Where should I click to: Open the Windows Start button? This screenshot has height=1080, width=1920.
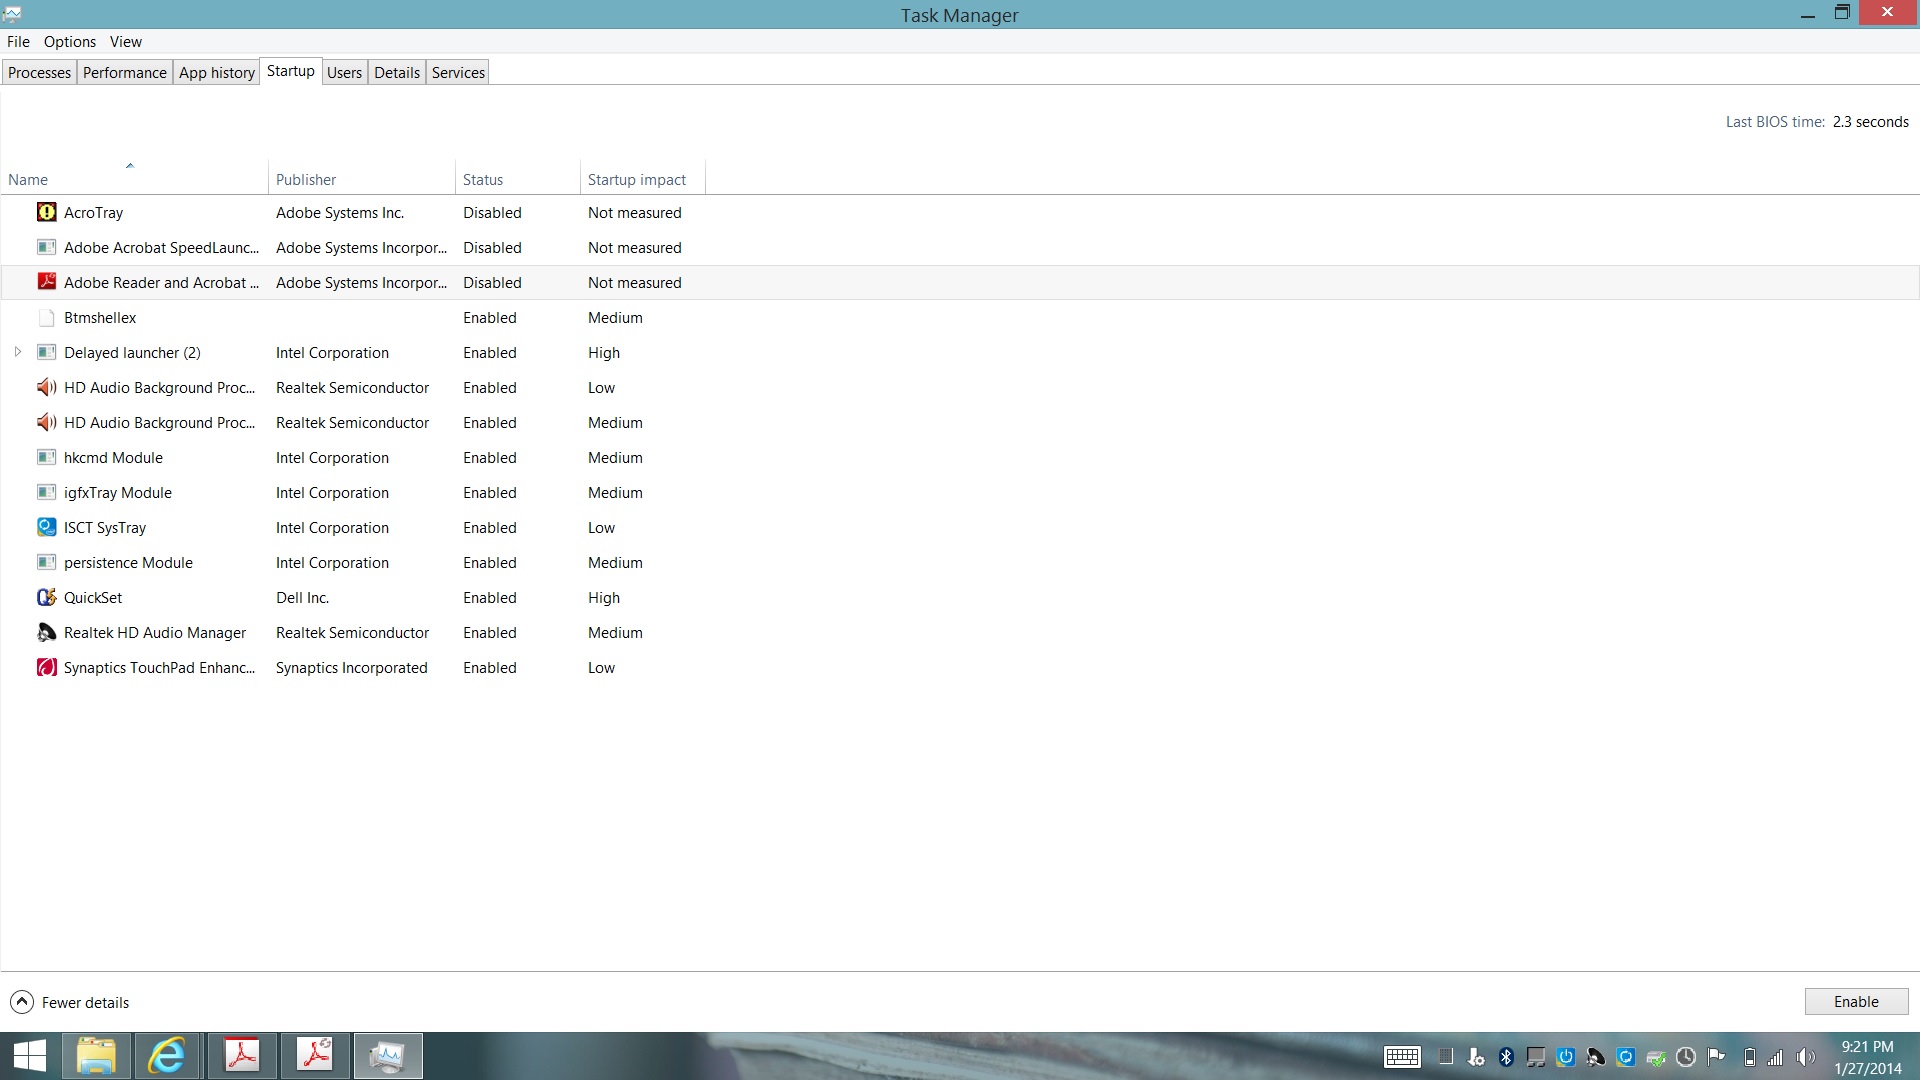[x=30, y=1056]
